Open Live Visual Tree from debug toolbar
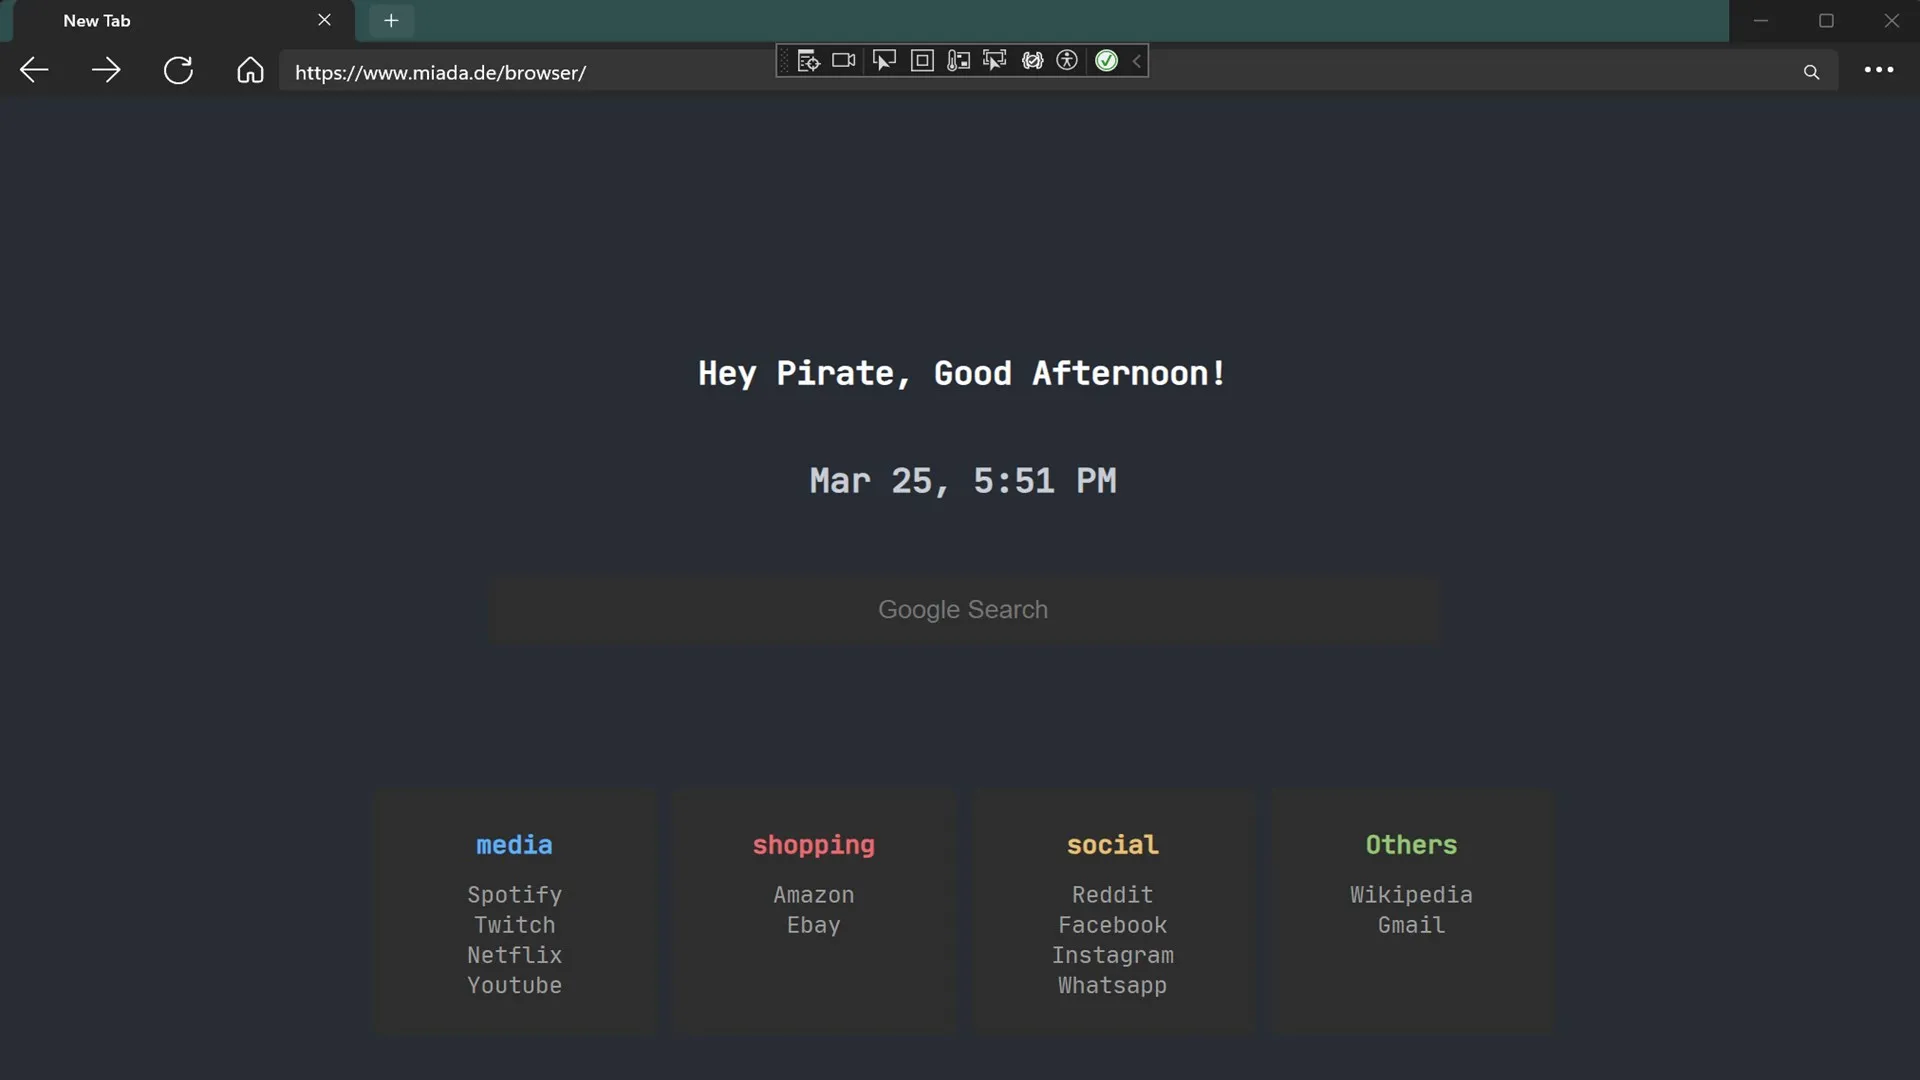The image size is (1920, 1080). (808, 61)
